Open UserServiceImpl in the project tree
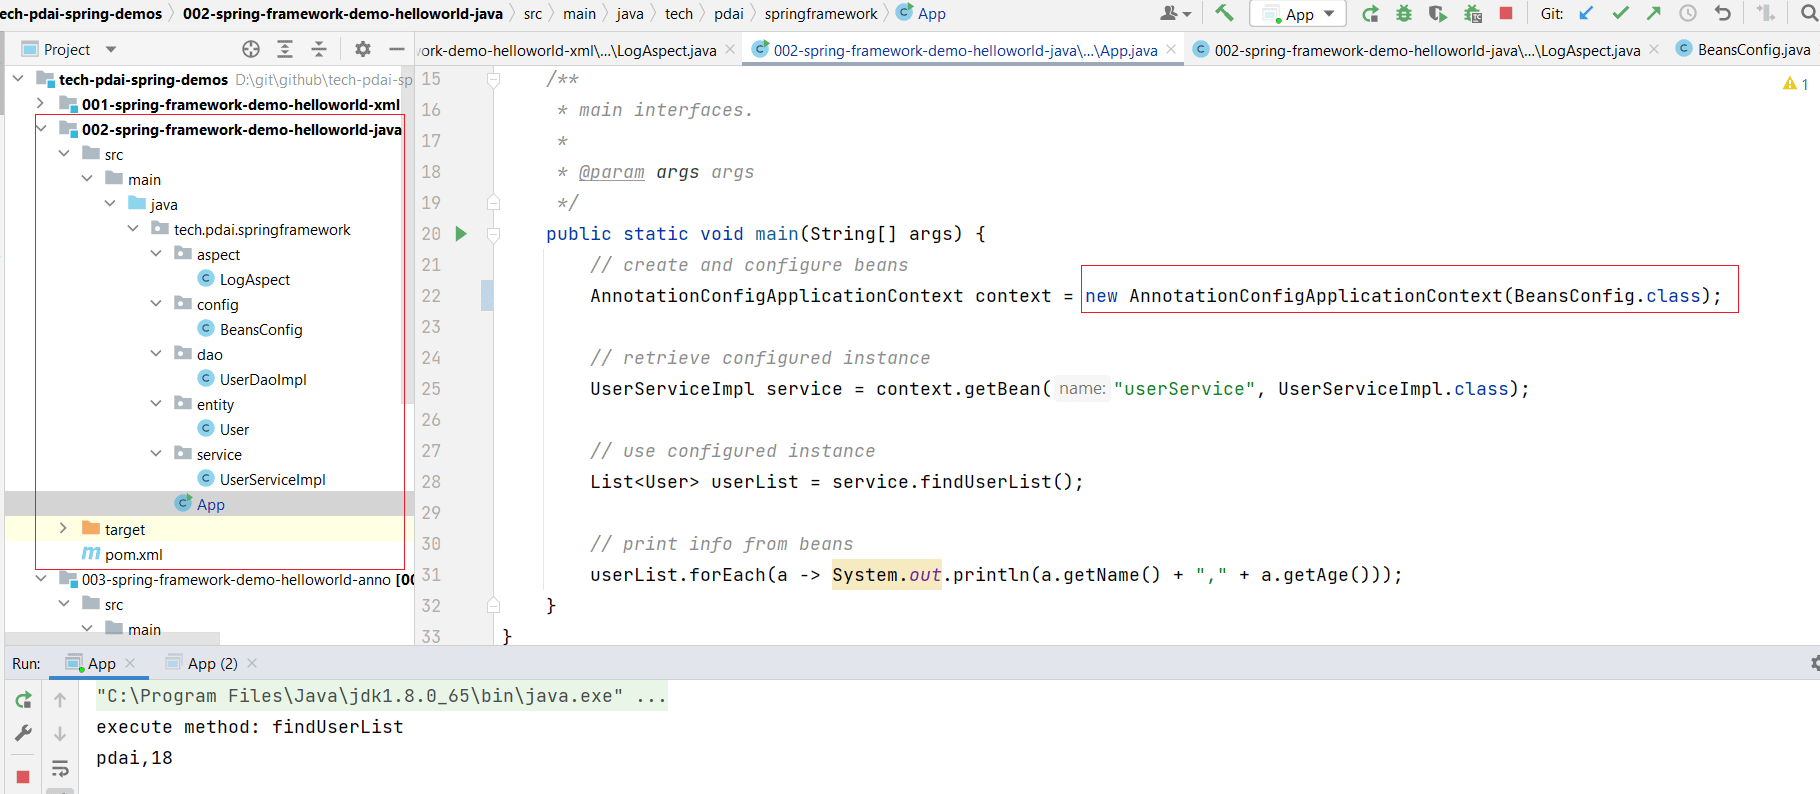1820x794 pixels. point(272,479)
